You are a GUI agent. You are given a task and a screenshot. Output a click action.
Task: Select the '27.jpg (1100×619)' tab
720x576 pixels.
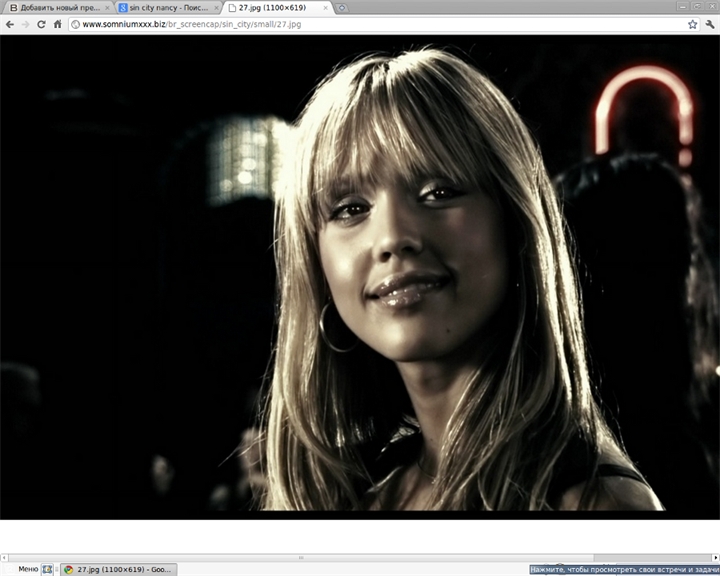pos(278,8)
